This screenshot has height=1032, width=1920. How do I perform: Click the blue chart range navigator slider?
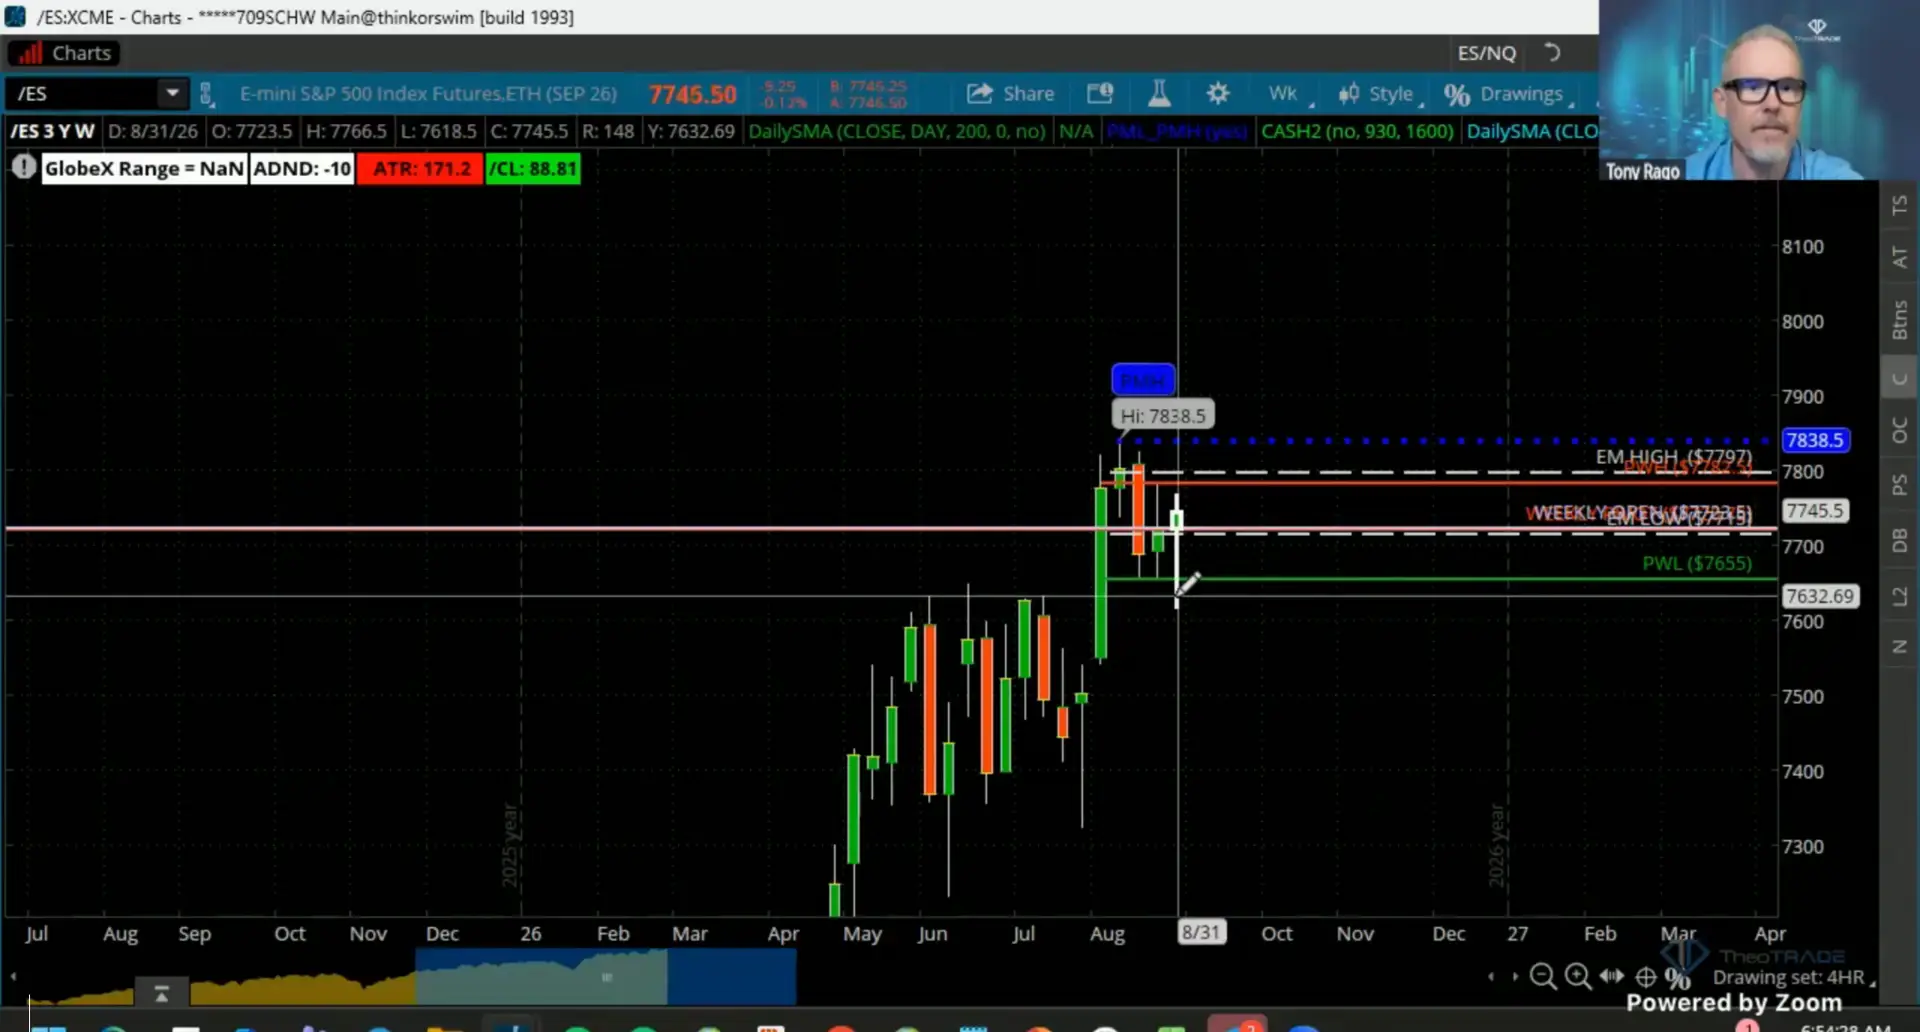pyautogui.click(x=606, y=976)
